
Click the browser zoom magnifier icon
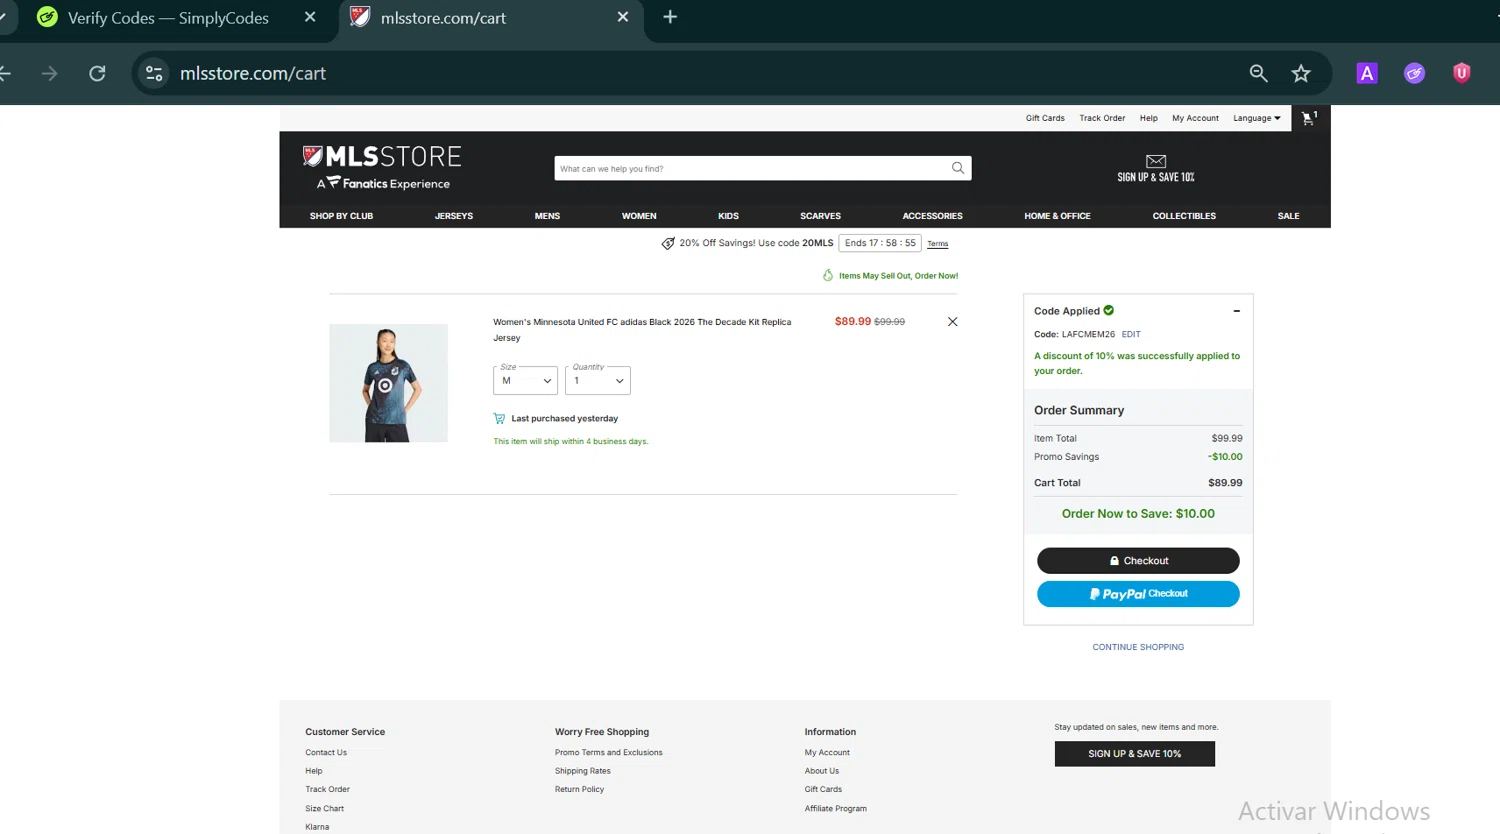pos(1259,73)
